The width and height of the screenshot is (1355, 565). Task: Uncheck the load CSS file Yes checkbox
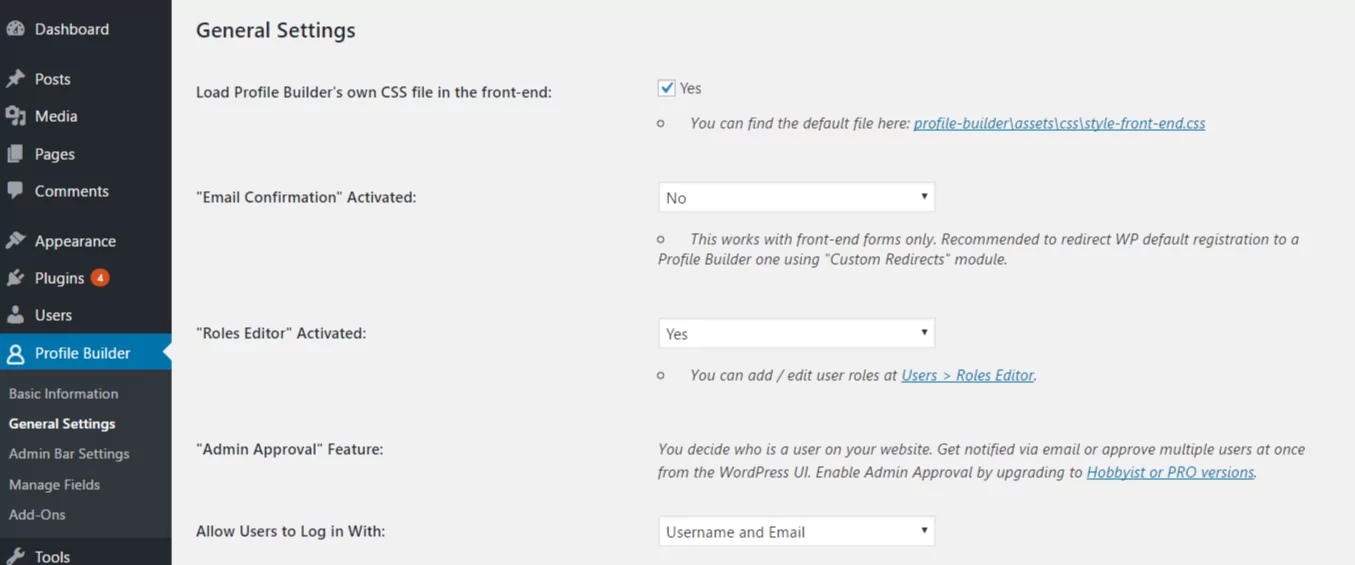[x=666, y=88]
